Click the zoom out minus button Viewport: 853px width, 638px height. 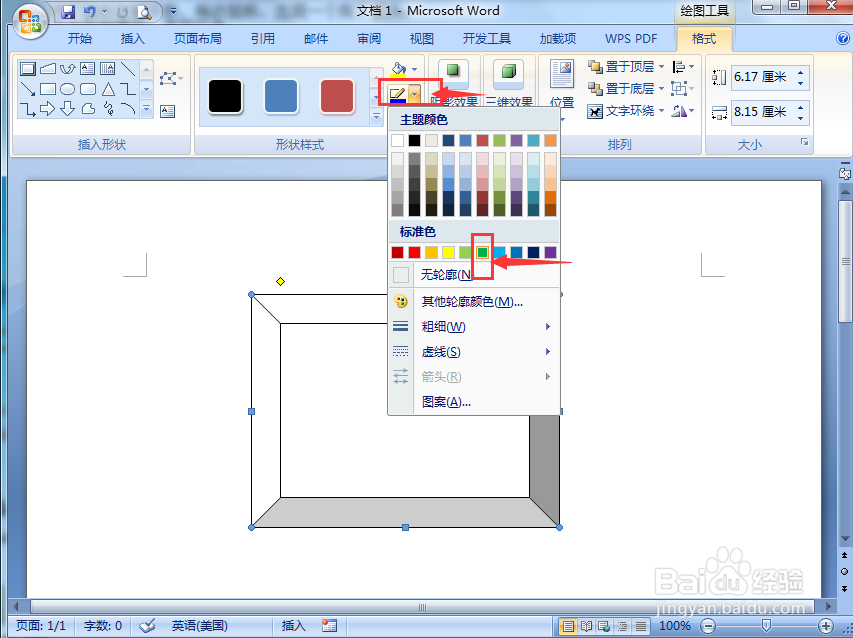click(x=708, y=626)
